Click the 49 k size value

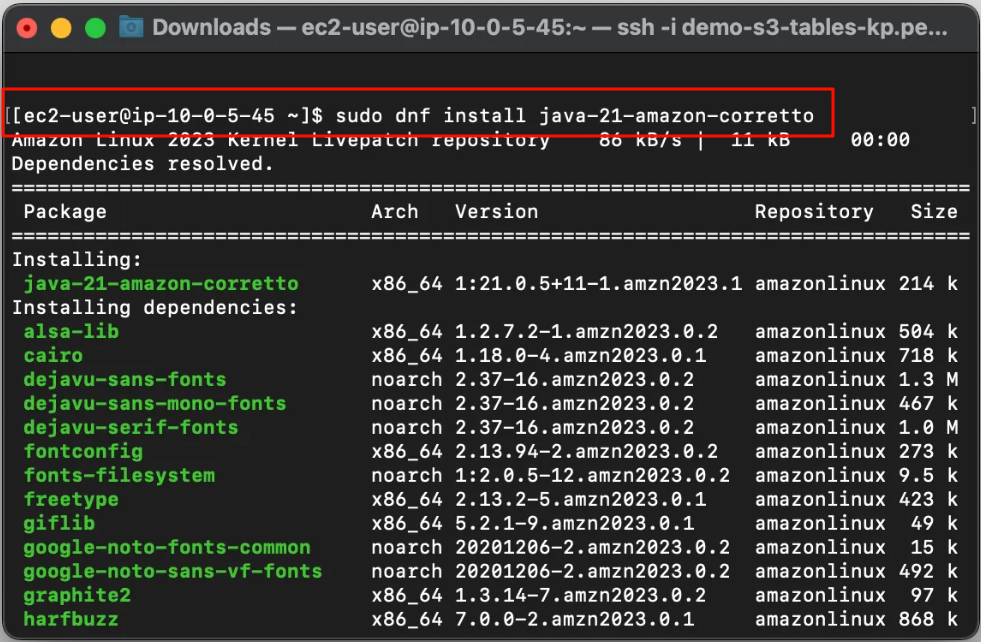coord(934,523)
